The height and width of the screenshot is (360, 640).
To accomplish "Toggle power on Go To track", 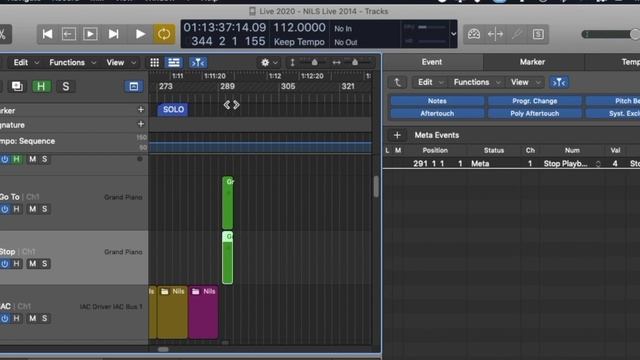I will (x=4, y=209).
